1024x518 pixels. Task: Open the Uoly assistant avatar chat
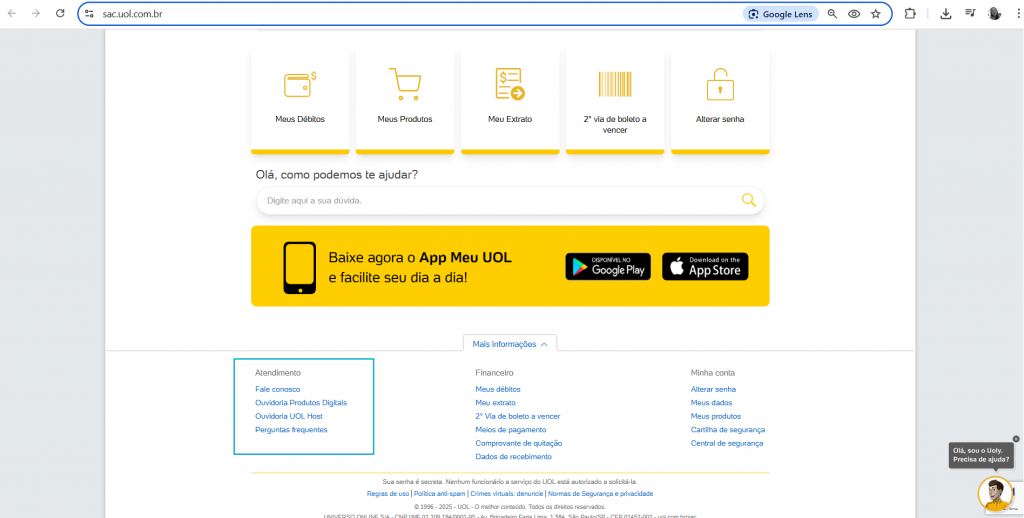coord(995,494)
